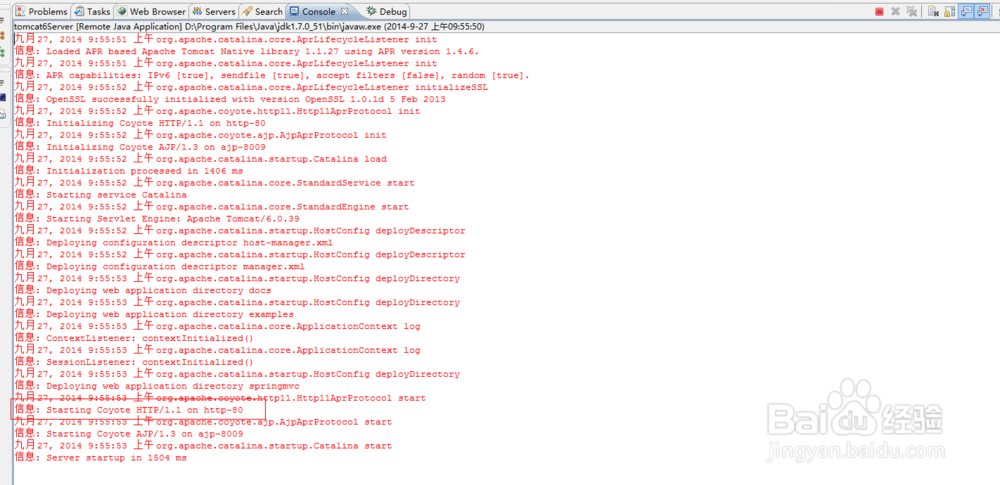1000x485 pixels.
Task: Open the Tasks tab
Action: 92,11
